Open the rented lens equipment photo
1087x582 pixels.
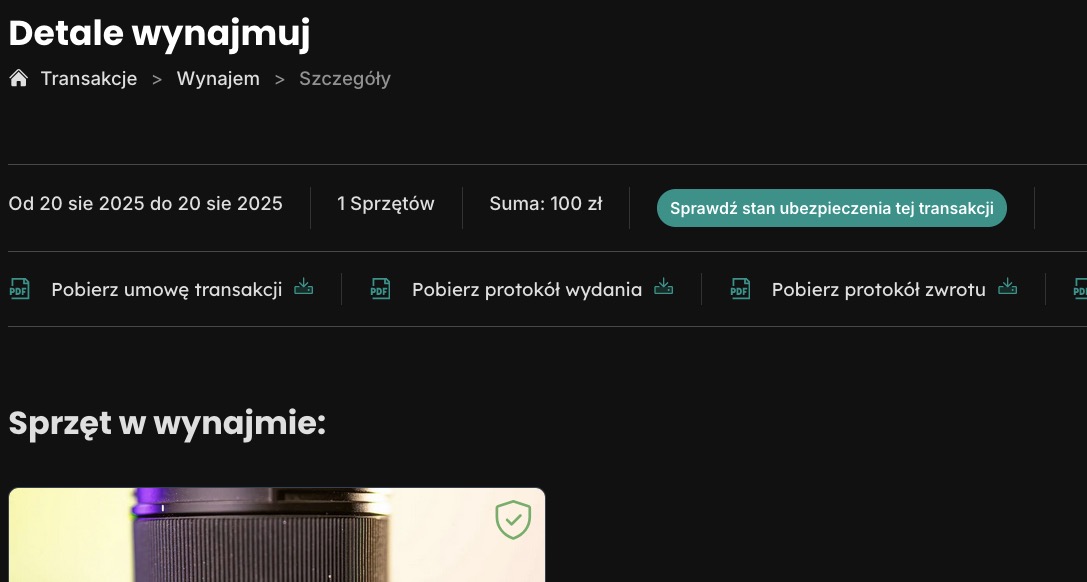click(276, 540)
